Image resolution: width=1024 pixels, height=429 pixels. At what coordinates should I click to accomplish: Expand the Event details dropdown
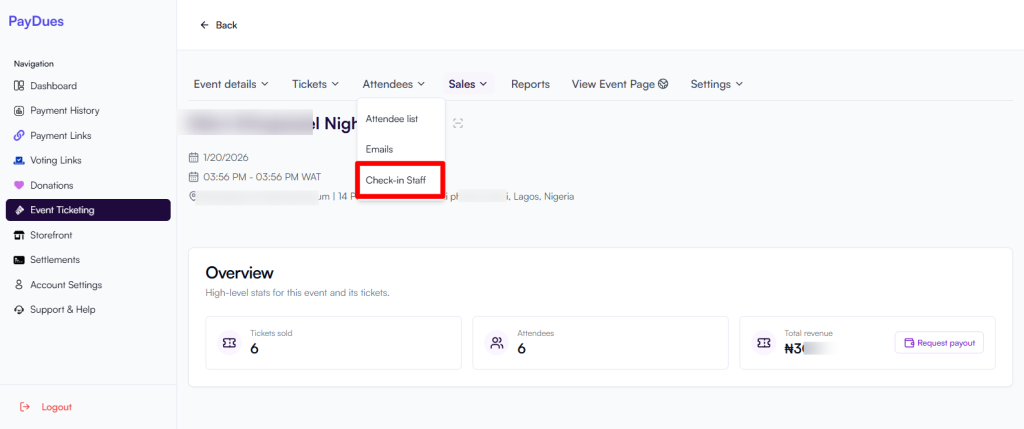pos(231,84)
